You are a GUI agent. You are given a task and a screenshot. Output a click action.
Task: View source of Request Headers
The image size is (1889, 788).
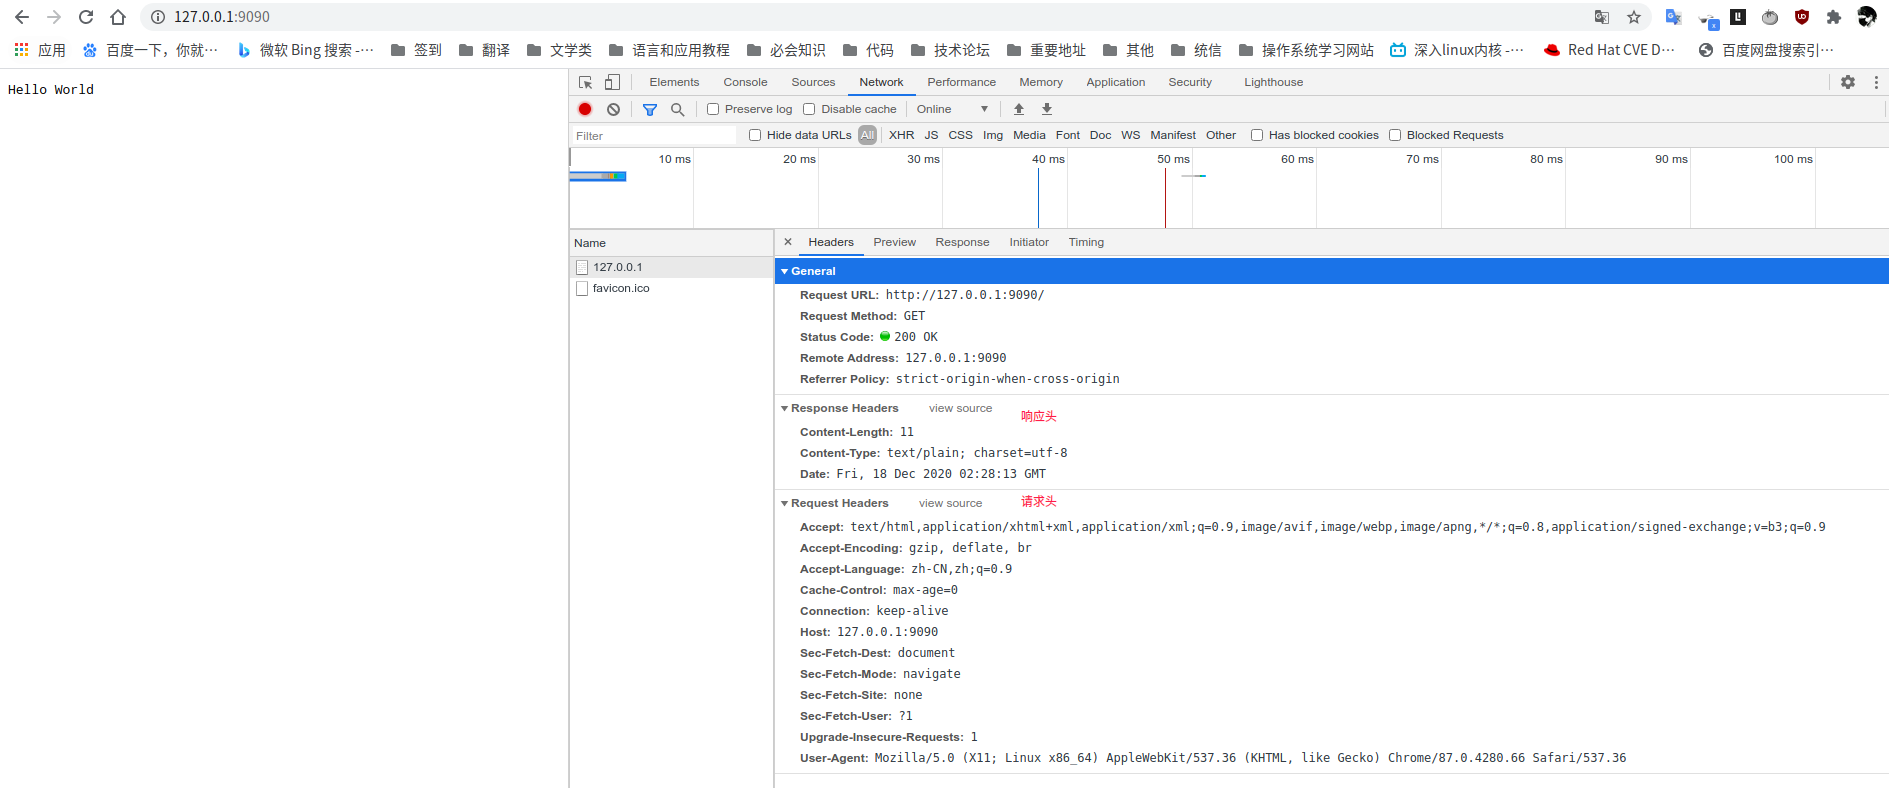click(950, 503)
